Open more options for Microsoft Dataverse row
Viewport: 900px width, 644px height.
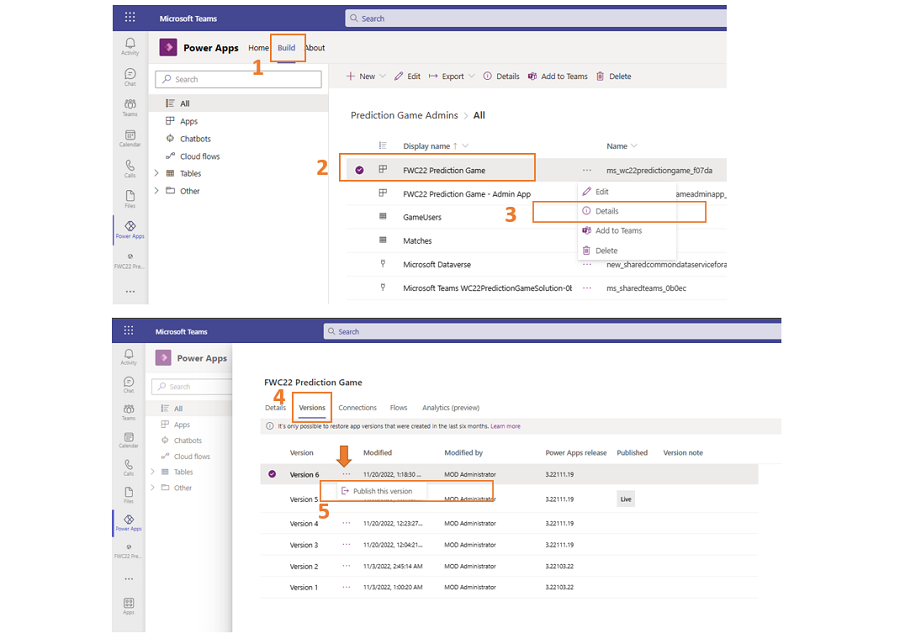coord(587,265)
